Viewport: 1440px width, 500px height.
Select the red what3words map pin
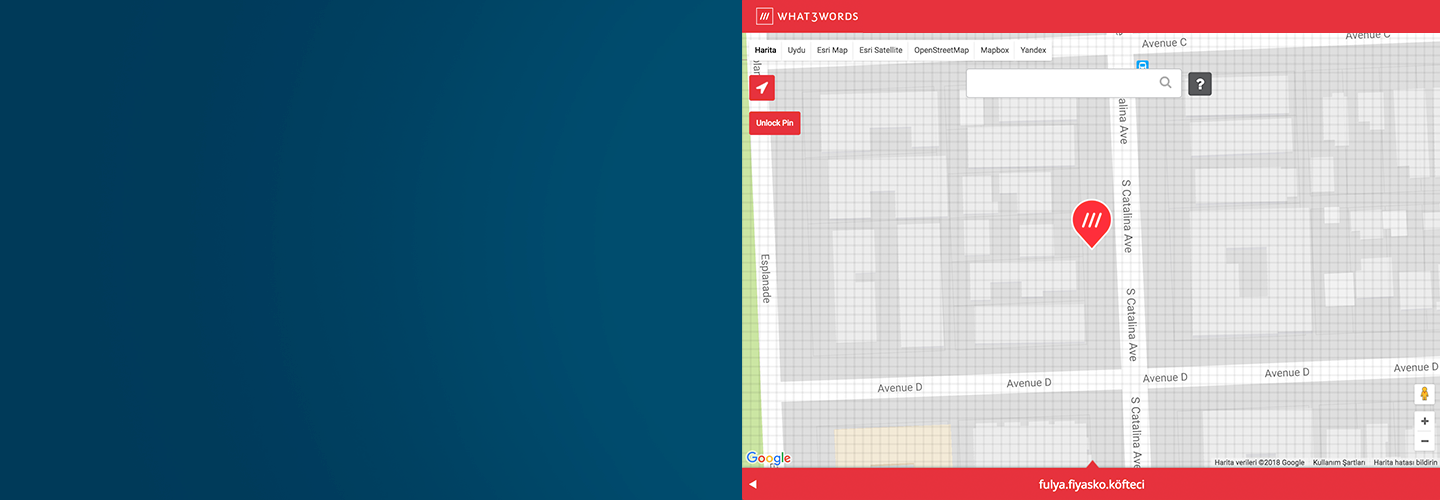(x=1091, y=221)
